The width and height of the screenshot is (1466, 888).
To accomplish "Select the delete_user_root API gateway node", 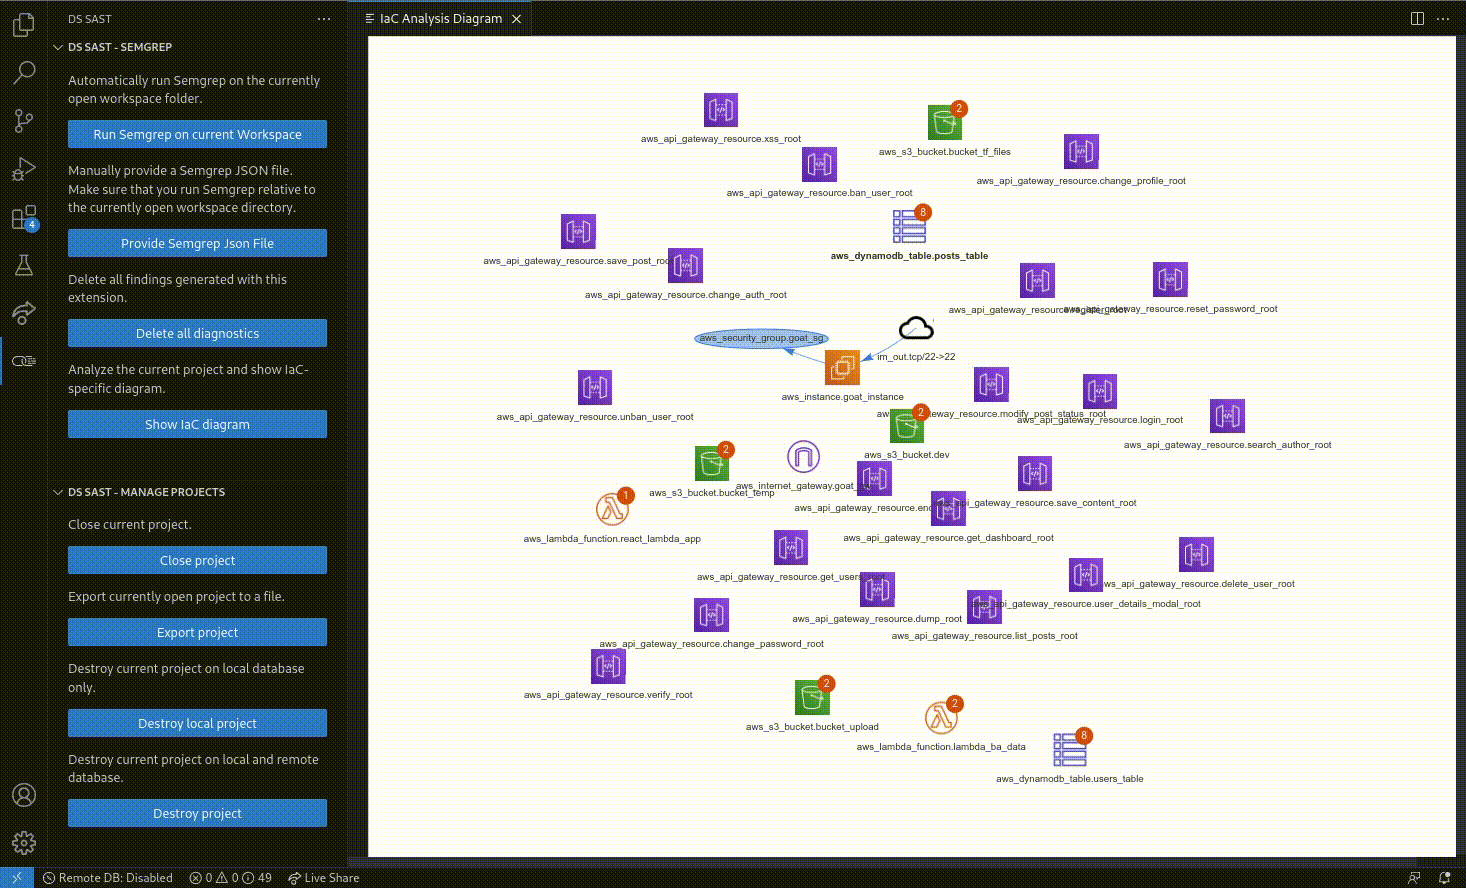I will (x=1196, y=555).
